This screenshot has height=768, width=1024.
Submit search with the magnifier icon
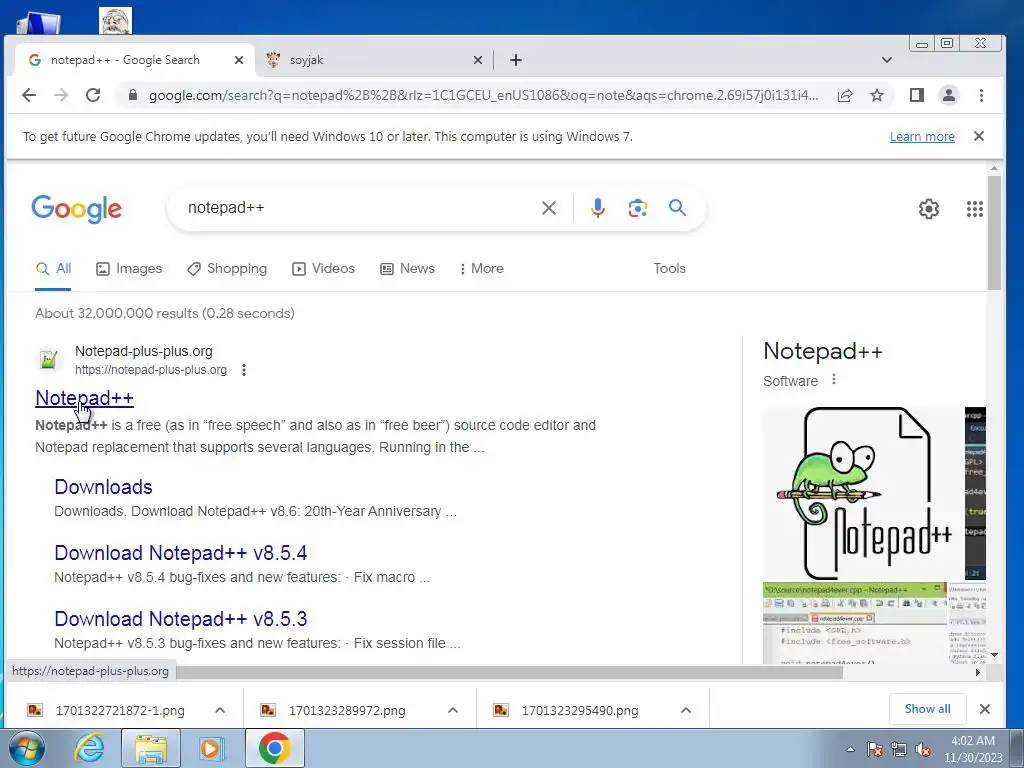click(x=677, y=208)
